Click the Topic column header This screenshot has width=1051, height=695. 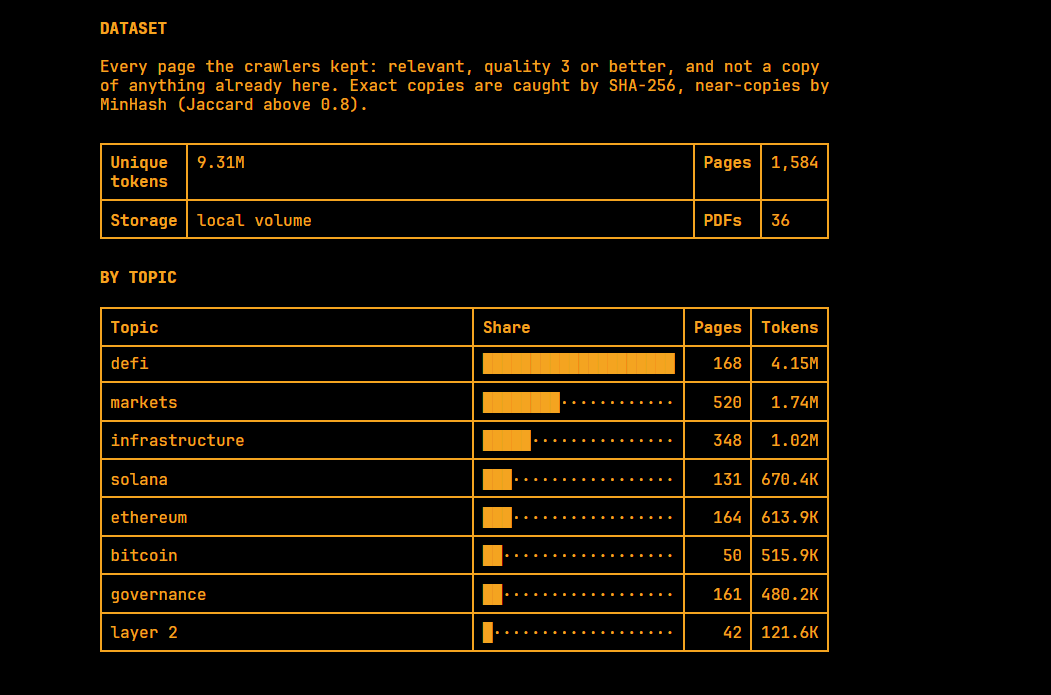tap(134, 328)
